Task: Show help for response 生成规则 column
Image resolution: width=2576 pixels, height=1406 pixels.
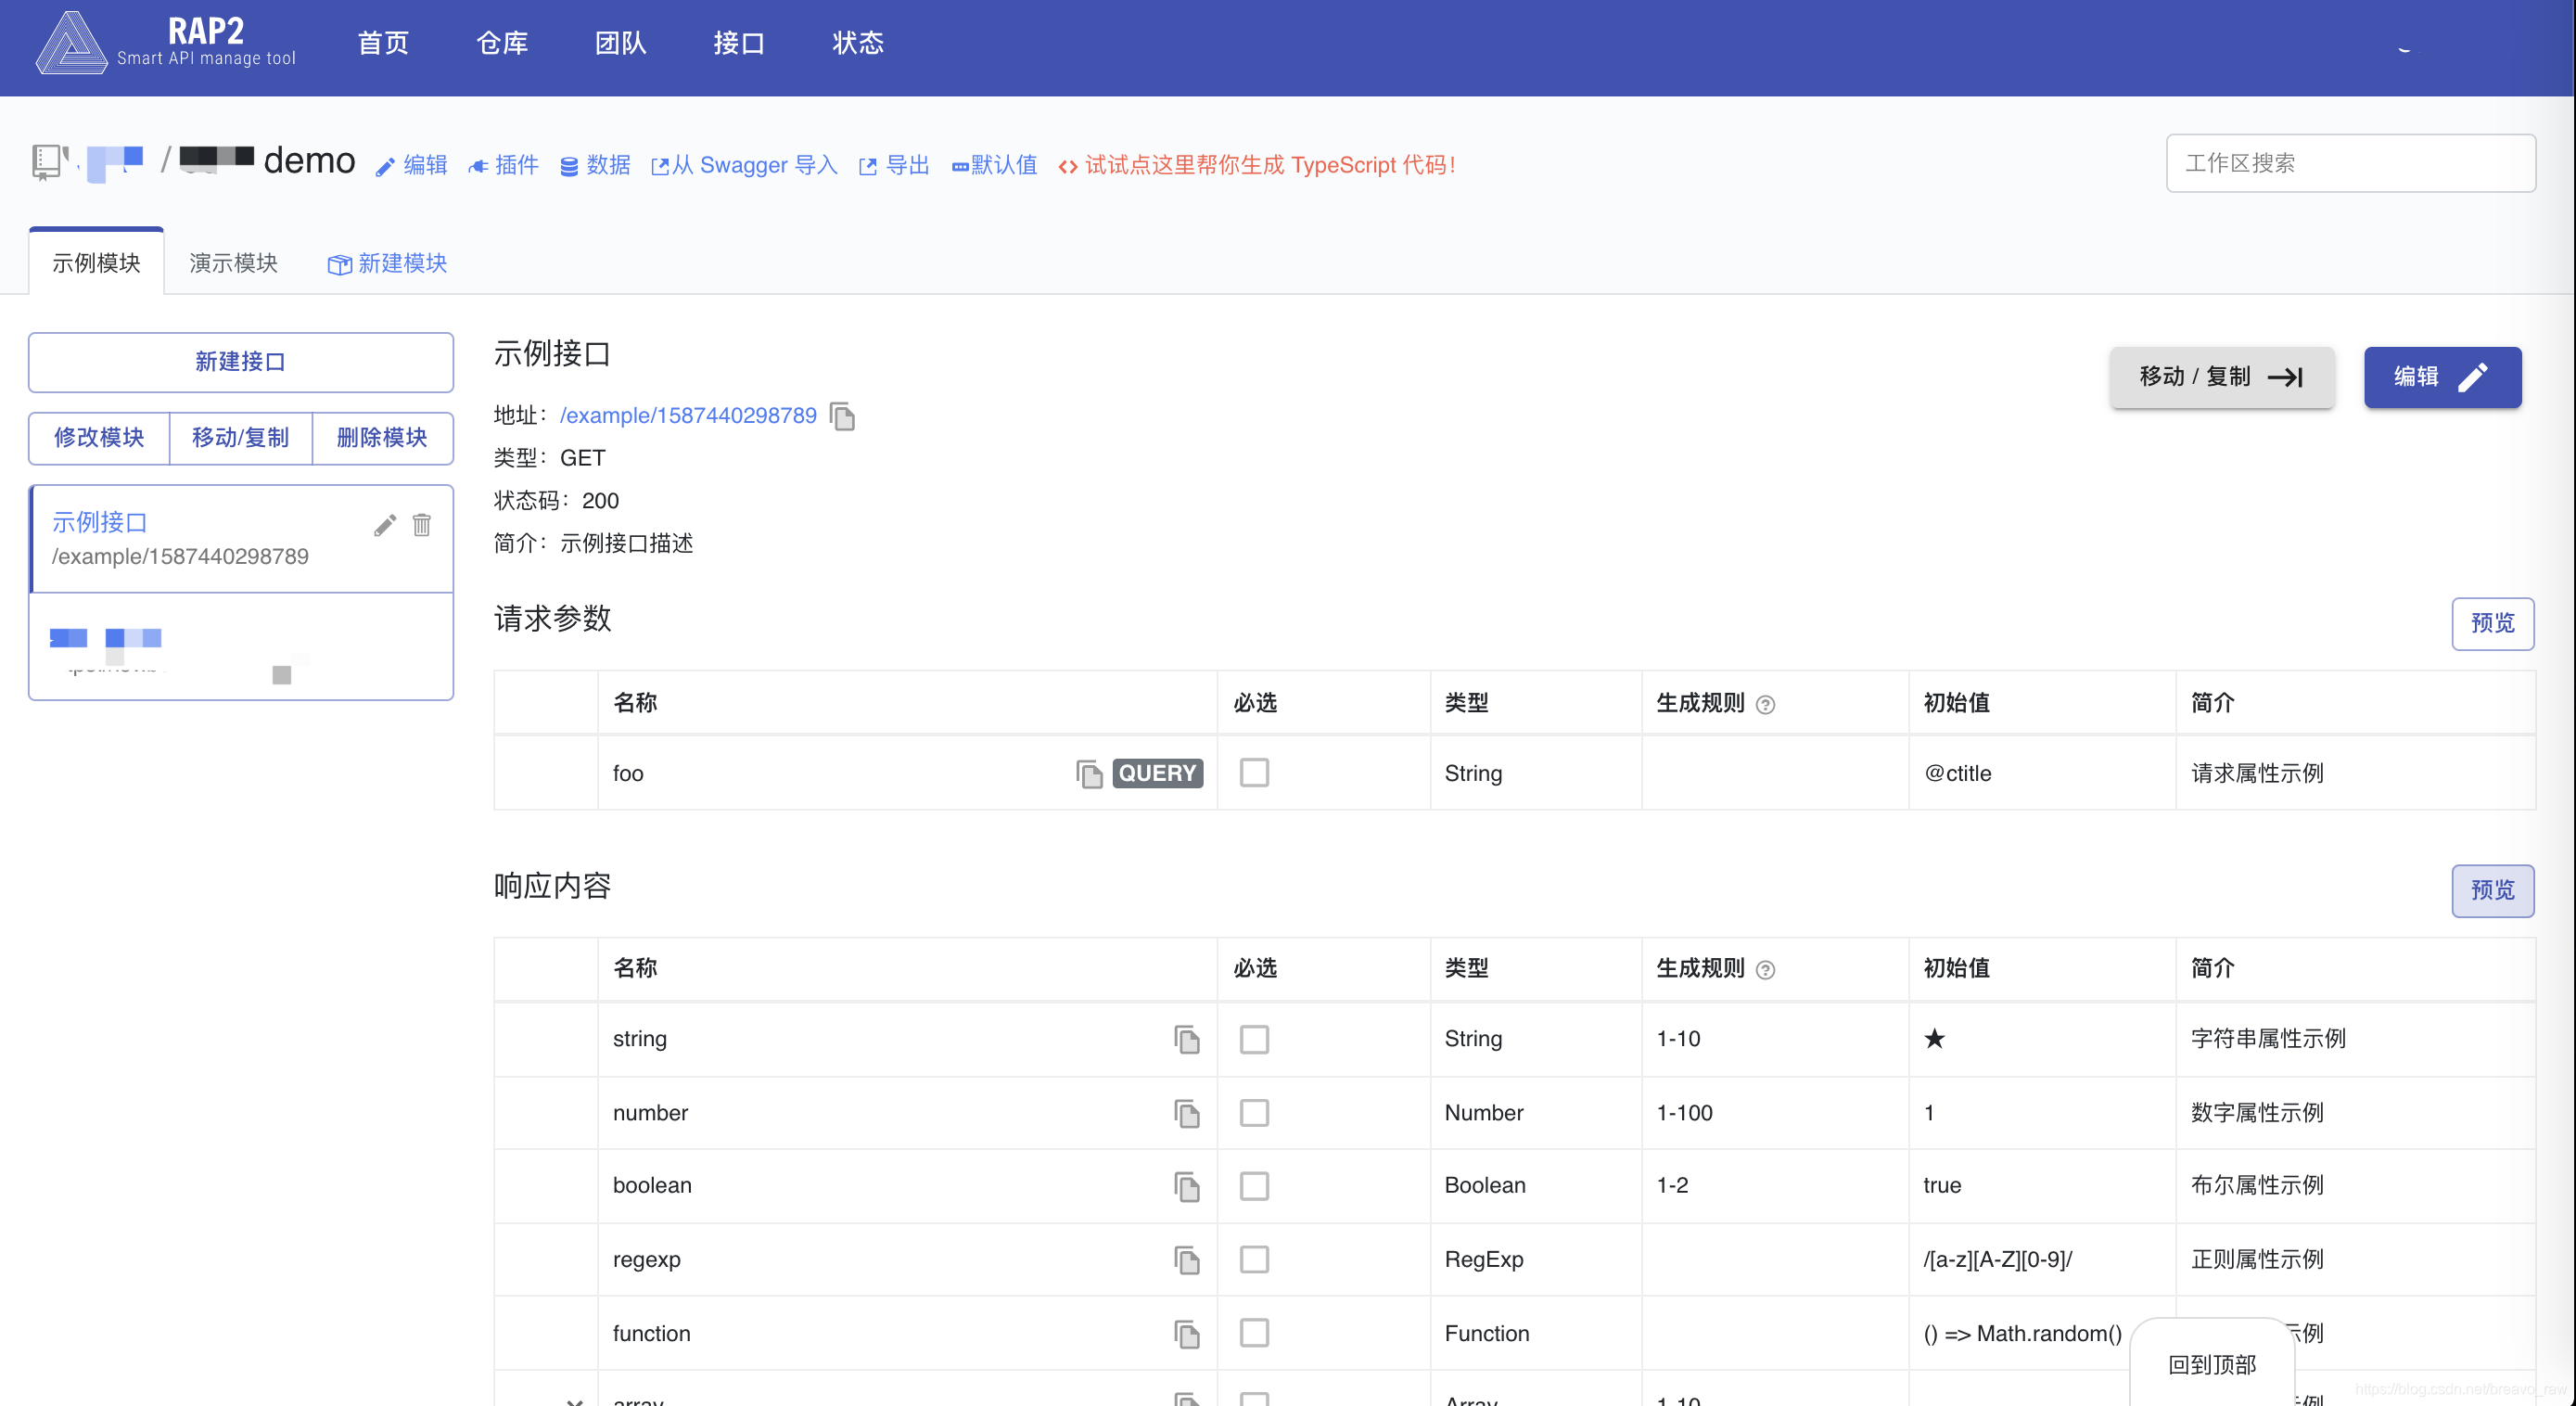Action: 1766,970
